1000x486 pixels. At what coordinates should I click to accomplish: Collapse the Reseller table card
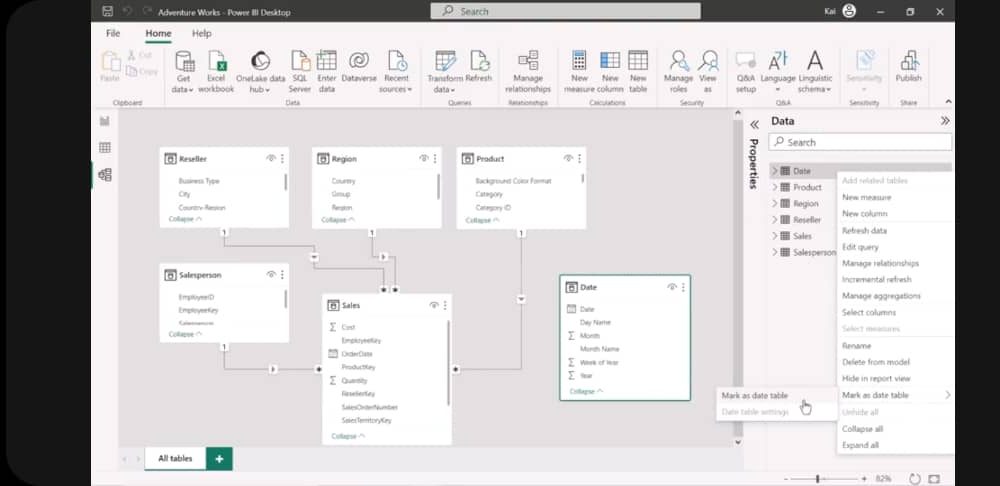tap(185, 219)
